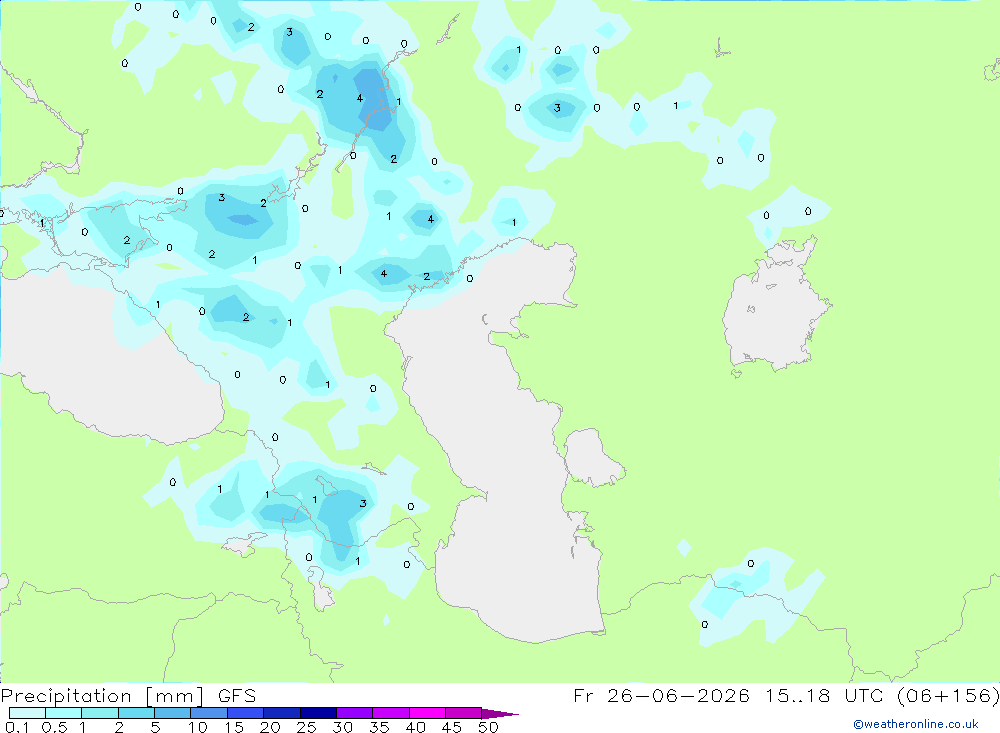
Task: Click the 35–40 mm legend color swatch
Action: point(391,713)
